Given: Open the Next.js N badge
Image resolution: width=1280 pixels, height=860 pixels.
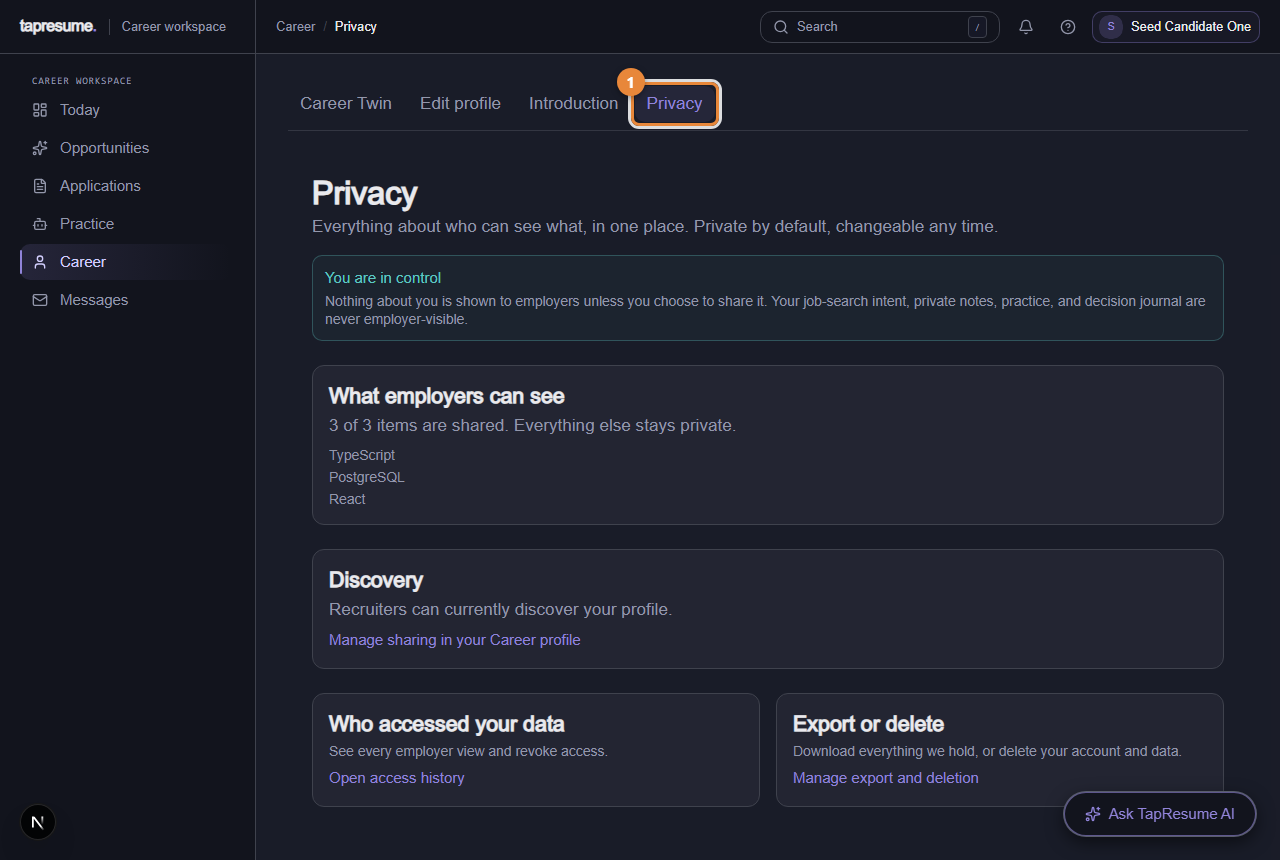Looking at the screenshot, I should pyautogui.click(x=38, y=823).
